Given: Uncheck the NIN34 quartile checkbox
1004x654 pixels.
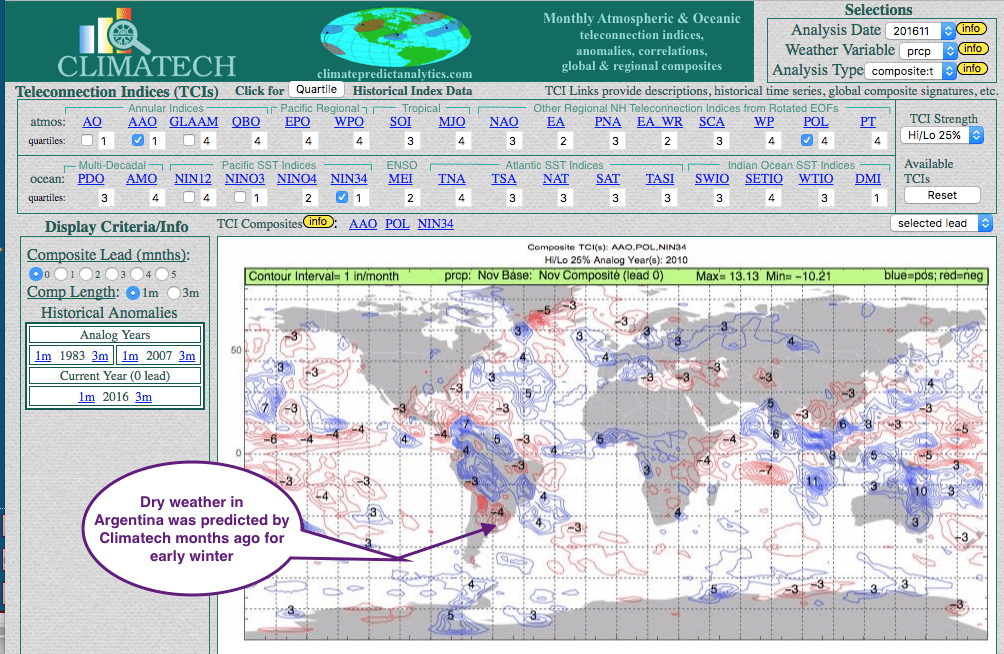Looking at the screenshot, I should coord(342,198).
